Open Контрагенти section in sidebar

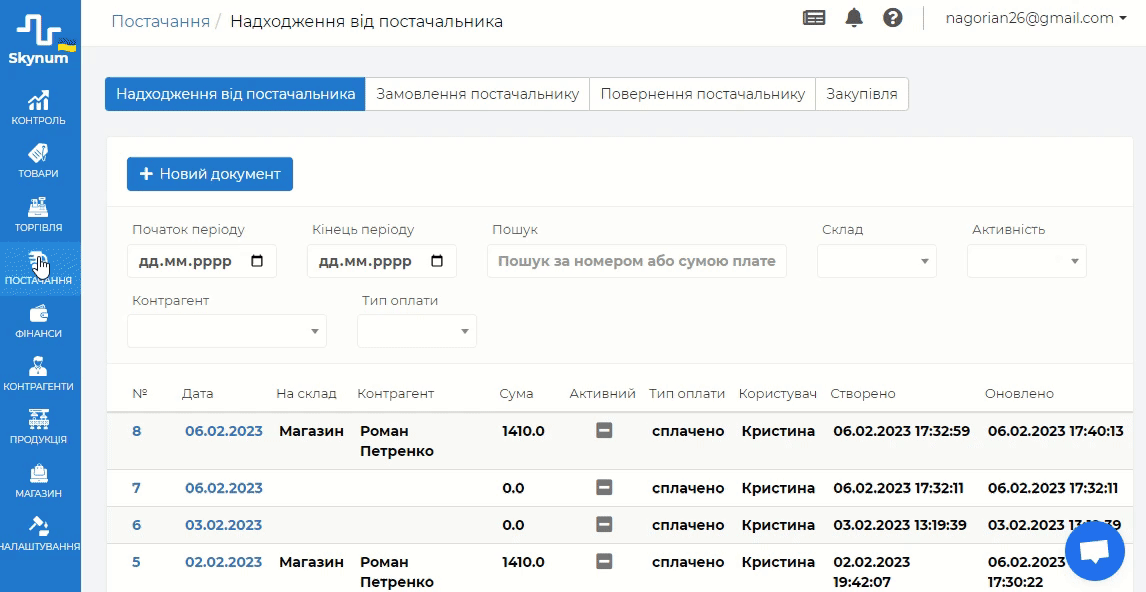click(39, 373)
